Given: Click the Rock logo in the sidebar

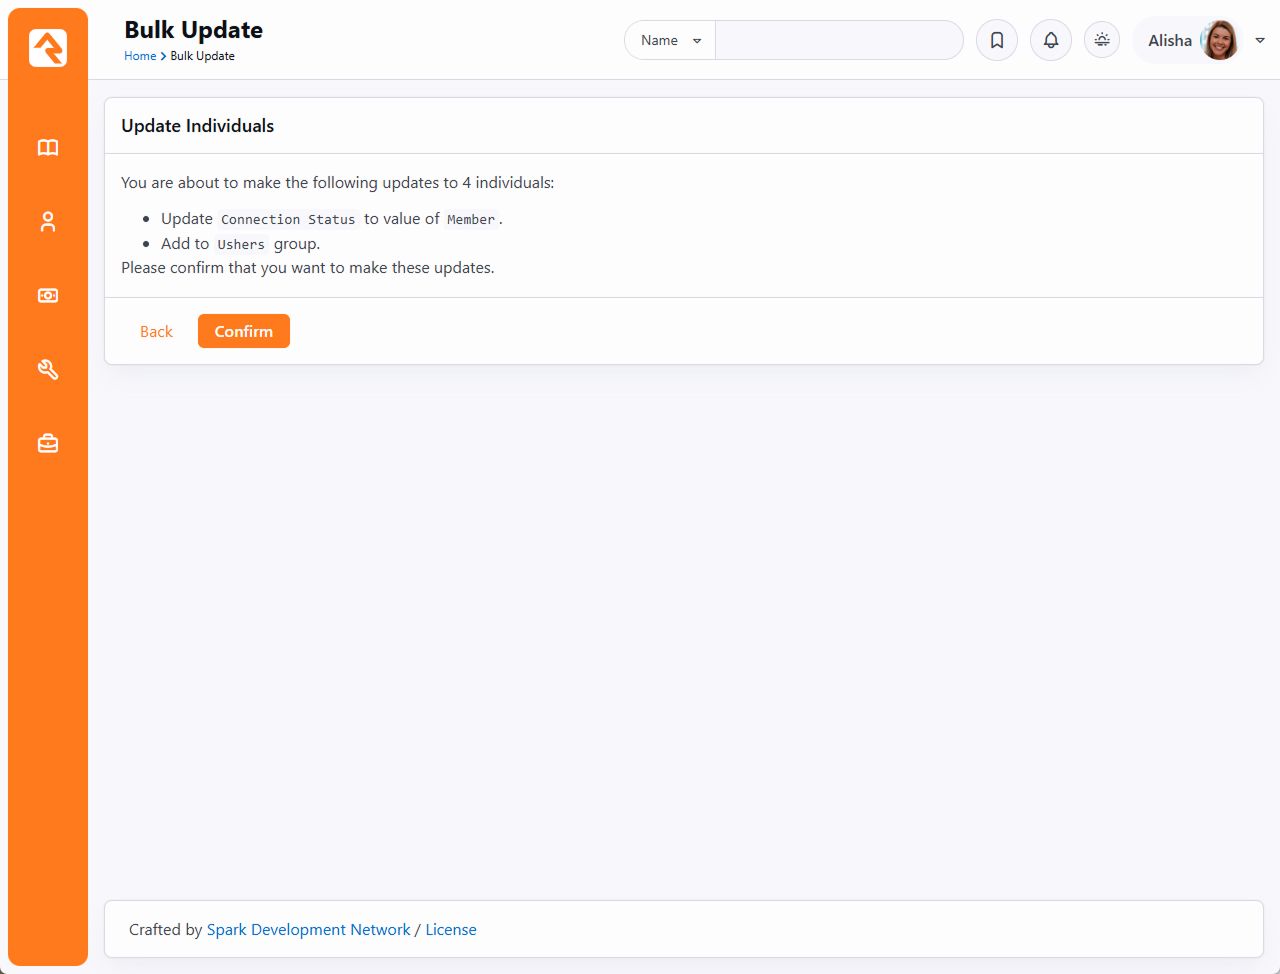Looking at the screenshot, I should pos(48,48).
